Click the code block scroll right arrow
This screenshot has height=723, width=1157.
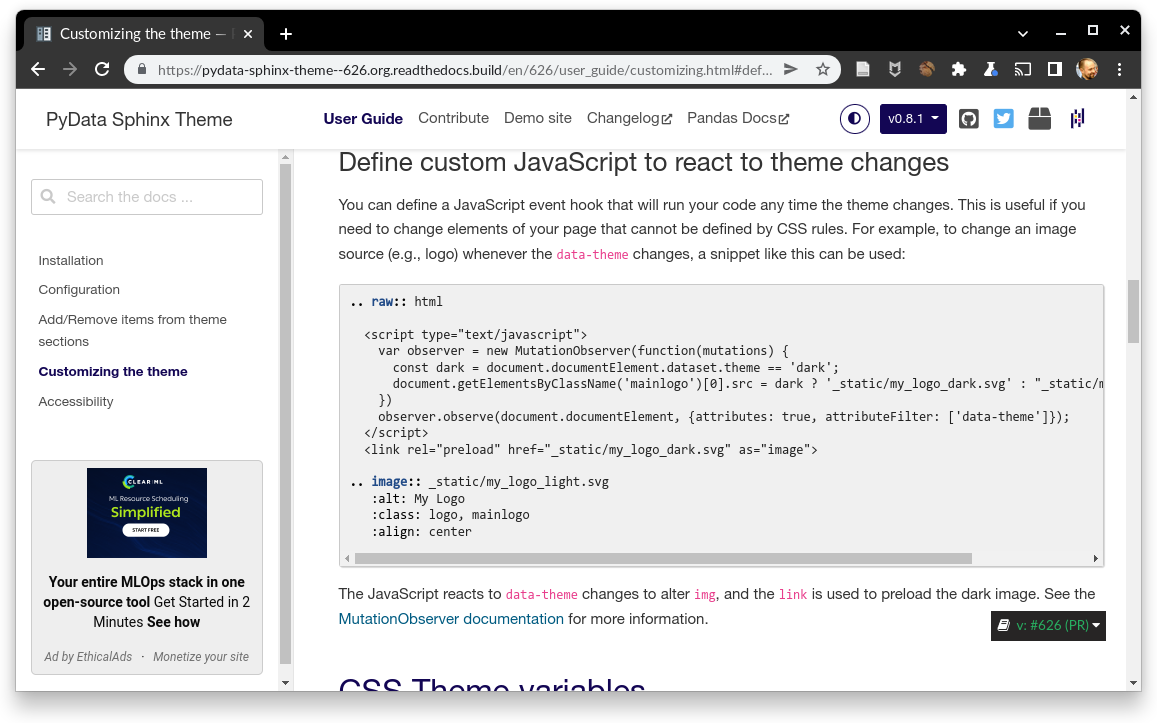pos(1096,558)
